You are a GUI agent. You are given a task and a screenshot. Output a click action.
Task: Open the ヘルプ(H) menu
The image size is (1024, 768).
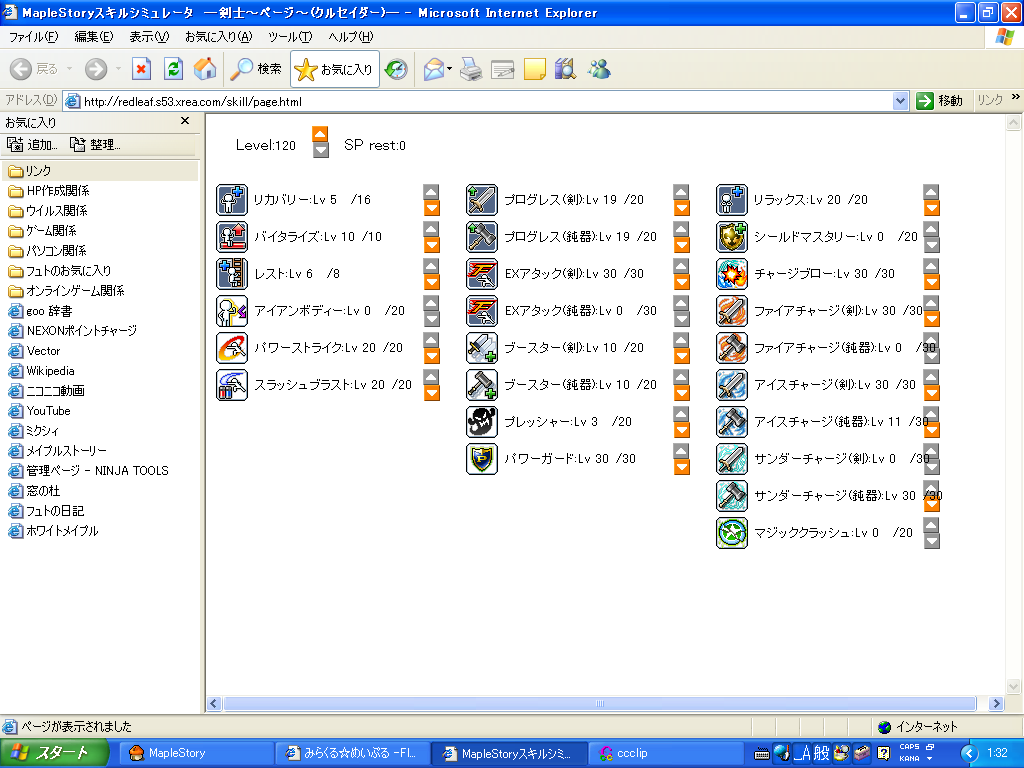point(351,37)
